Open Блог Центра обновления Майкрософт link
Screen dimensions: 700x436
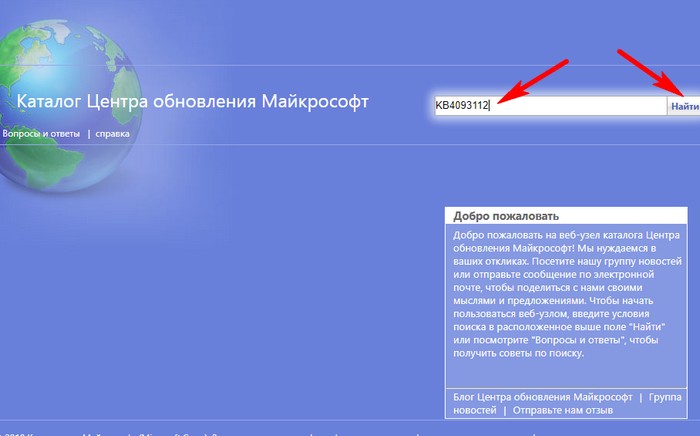click(x=543, y=397)
